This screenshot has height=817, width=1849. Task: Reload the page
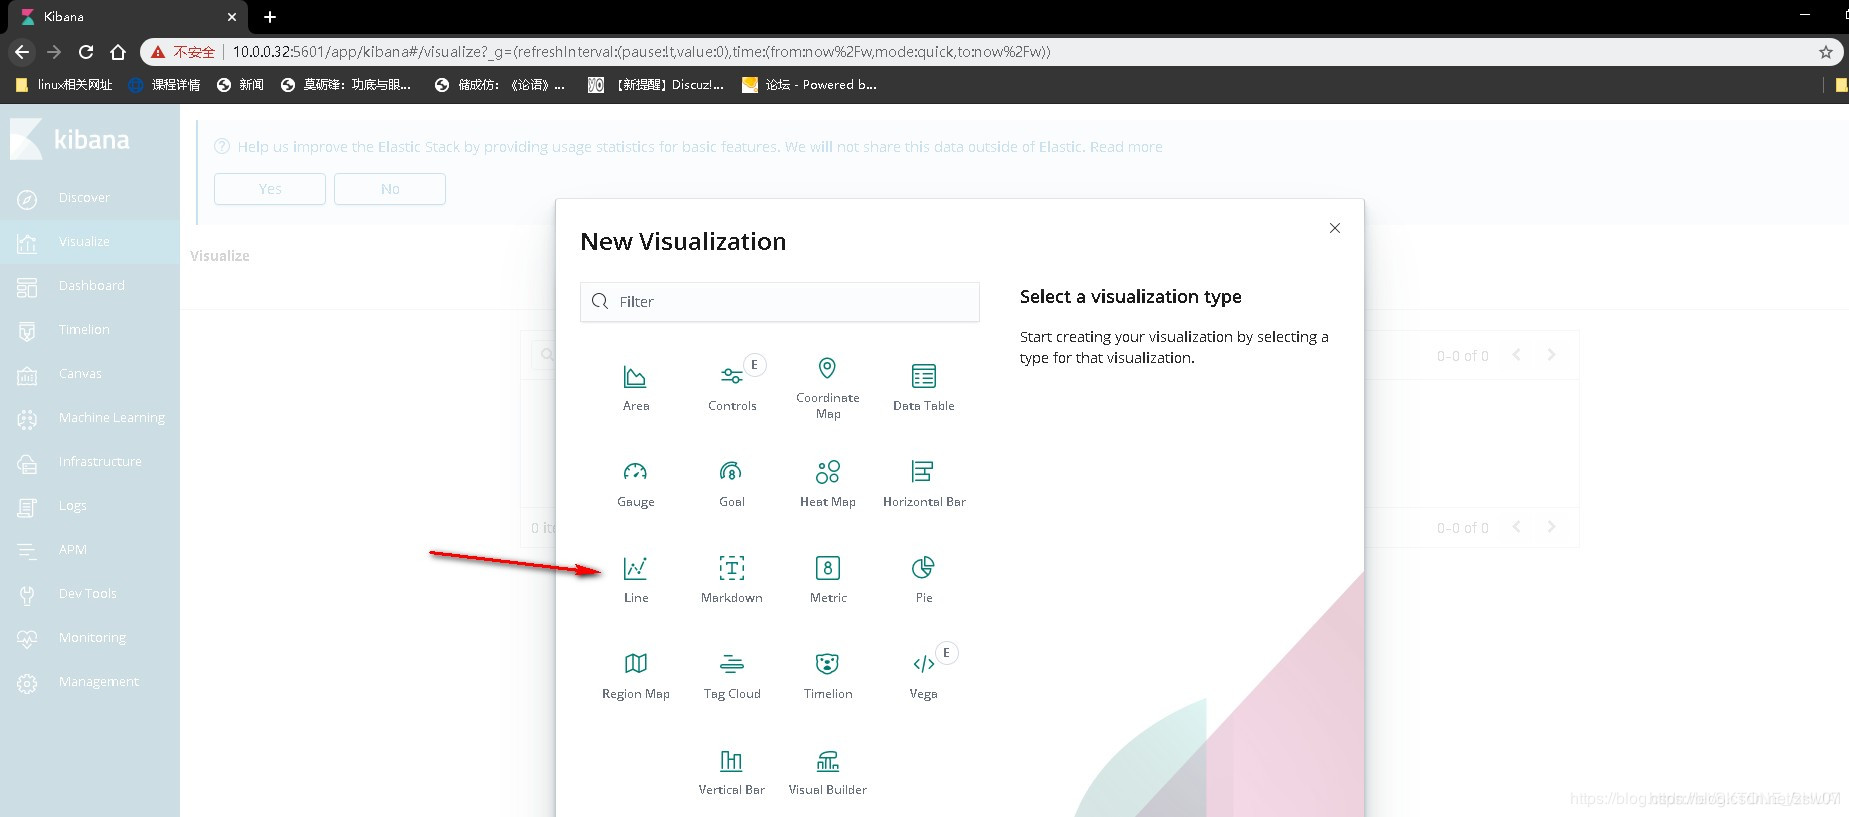click(x=86, y=52)
